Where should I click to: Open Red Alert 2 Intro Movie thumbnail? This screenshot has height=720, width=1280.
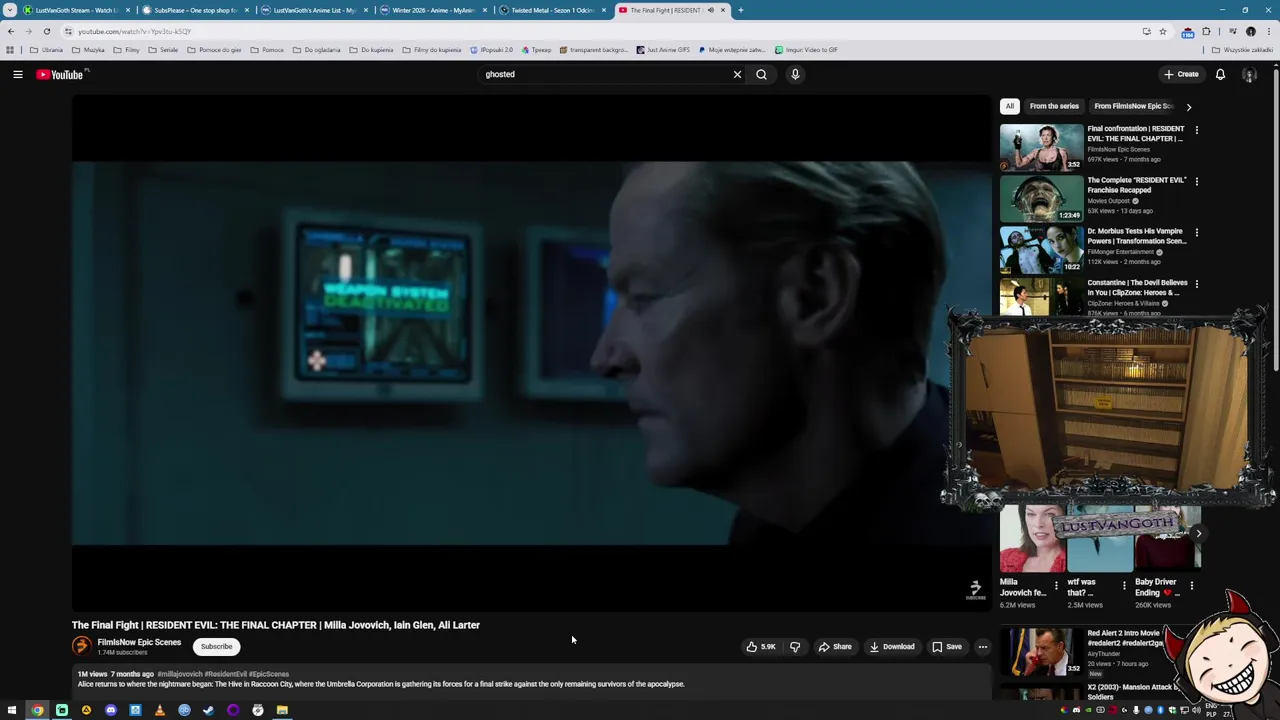(1041, 651)
